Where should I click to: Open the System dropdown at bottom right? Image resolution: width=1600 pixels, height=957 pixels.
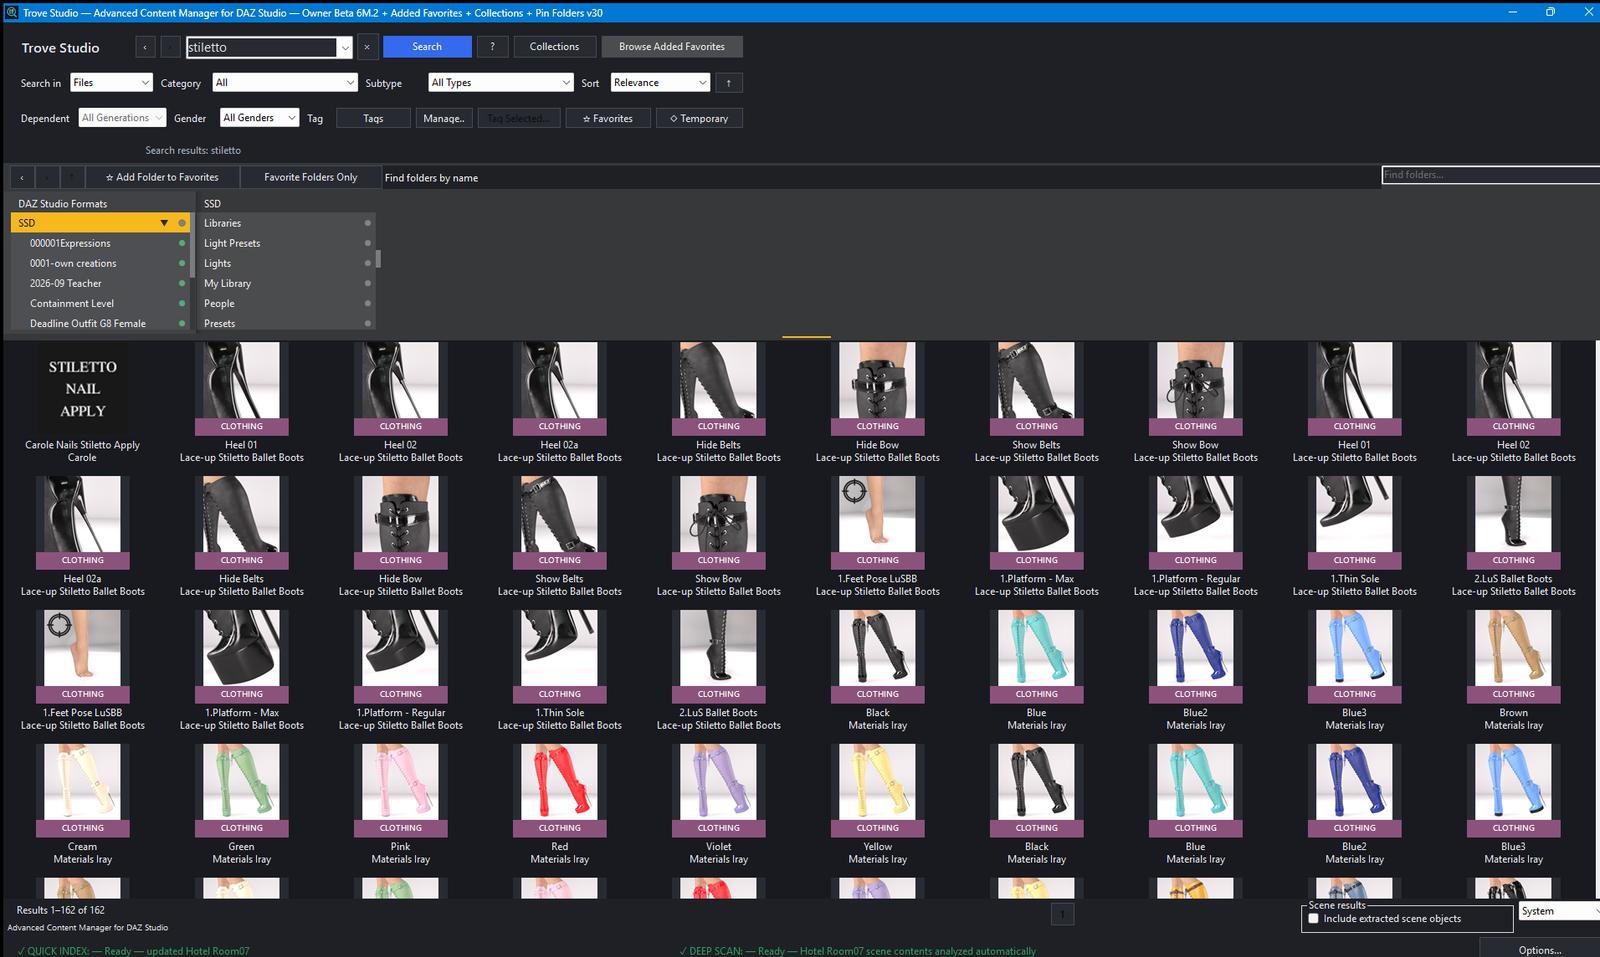(x=1559, y=911)
